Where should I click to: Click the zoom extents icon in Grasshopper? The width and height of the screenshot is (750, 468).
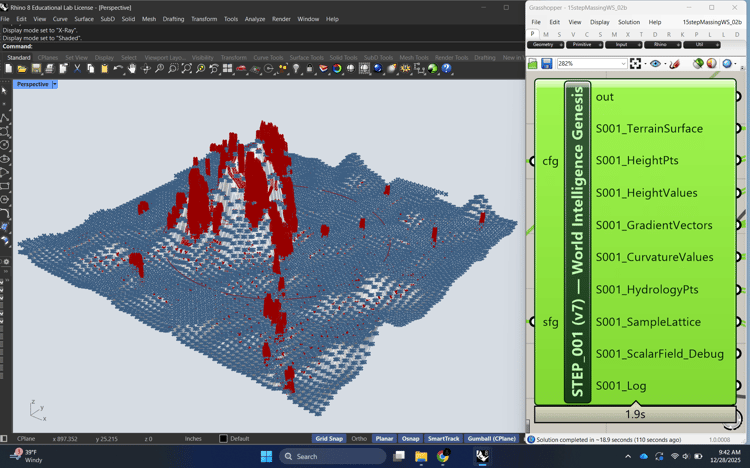(x=636, y=64)
